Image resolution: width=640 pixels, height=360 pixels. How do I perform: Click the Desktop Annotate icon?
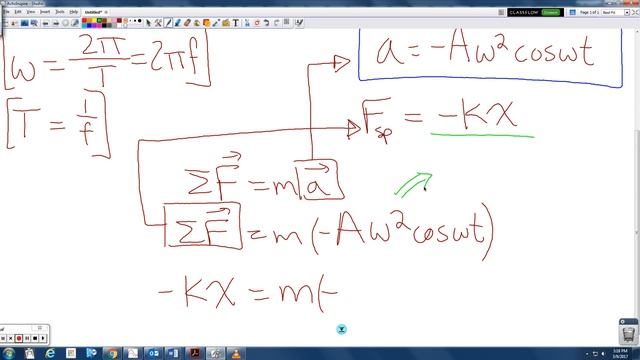click(x=75, y=23)
